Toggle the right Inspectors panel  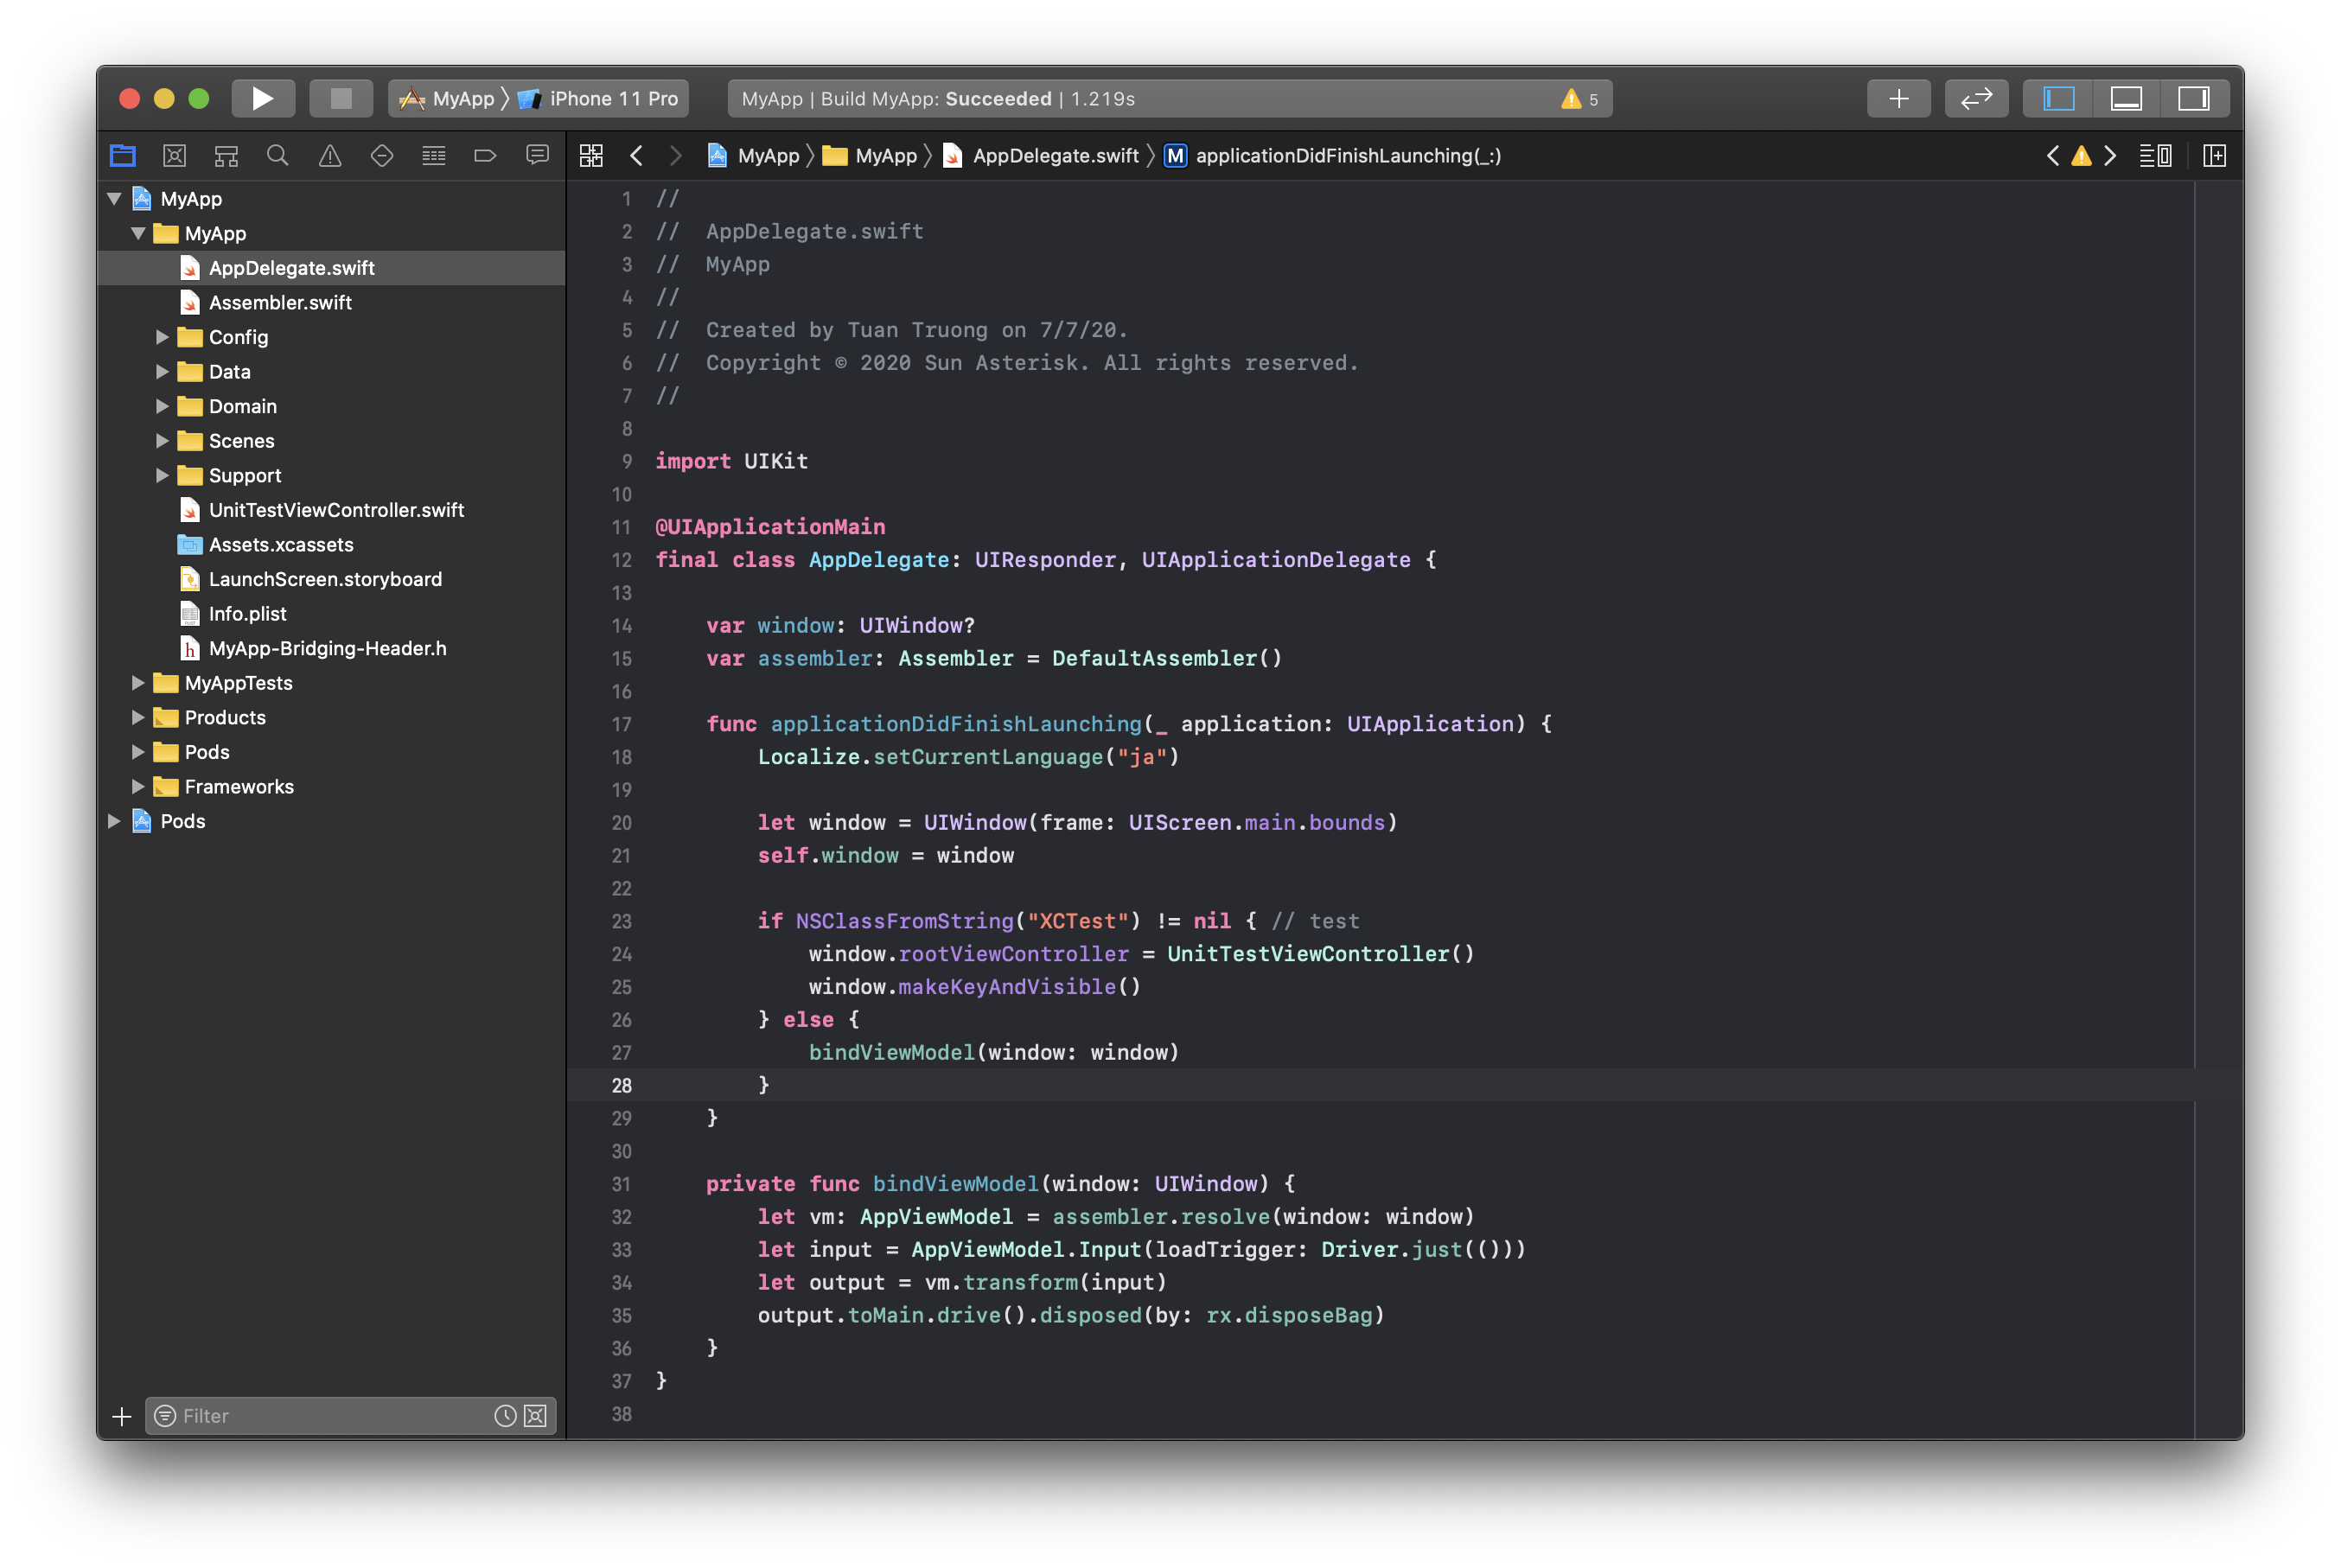tap(2193, 98)
